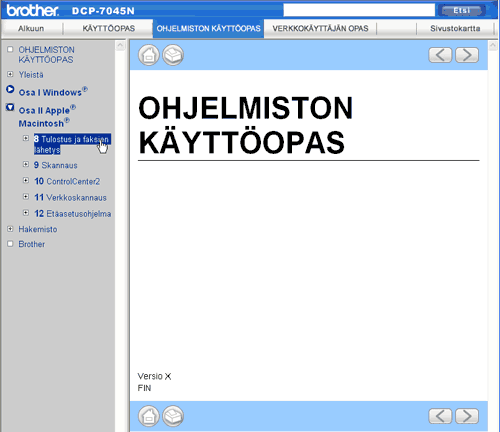Click content pane scrollbar up arrow
The height and width of the screenshot is (432, 500).
(493, 46)
